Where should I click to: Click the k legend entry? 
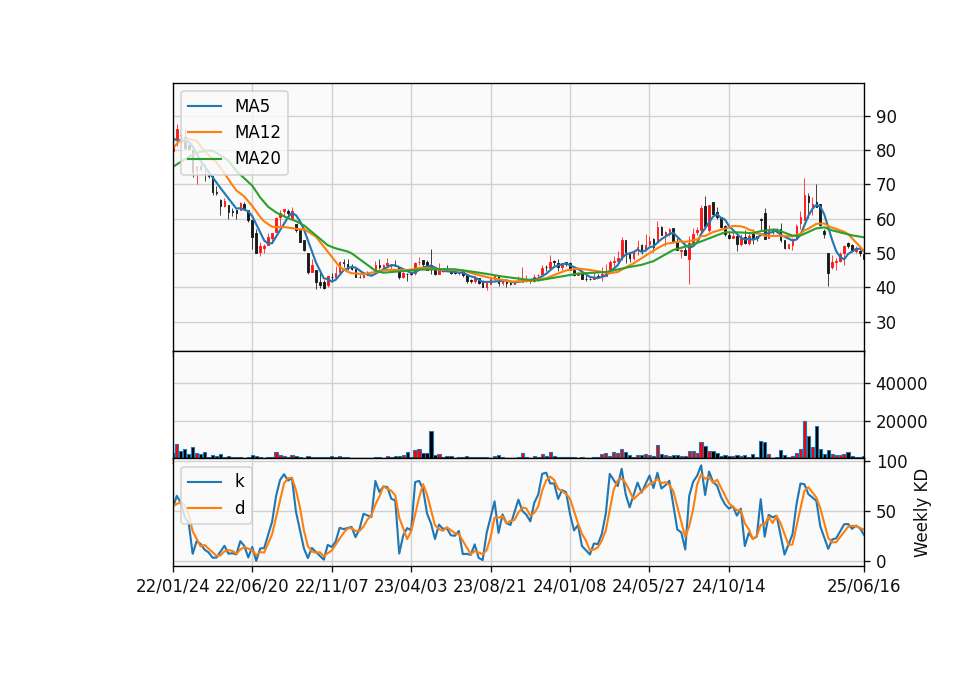click(240, 481)
